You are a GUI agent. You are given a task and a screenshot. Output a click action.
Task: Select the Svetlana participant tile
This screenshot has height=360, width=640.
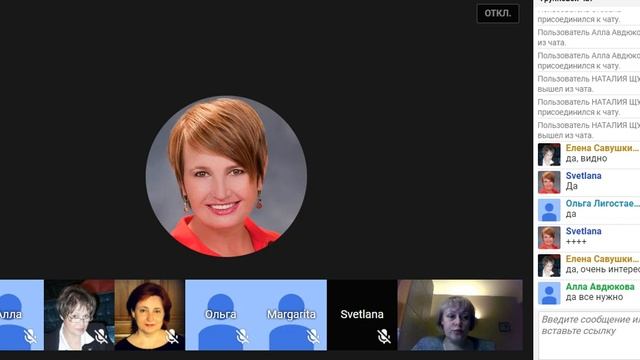point(362,315)
